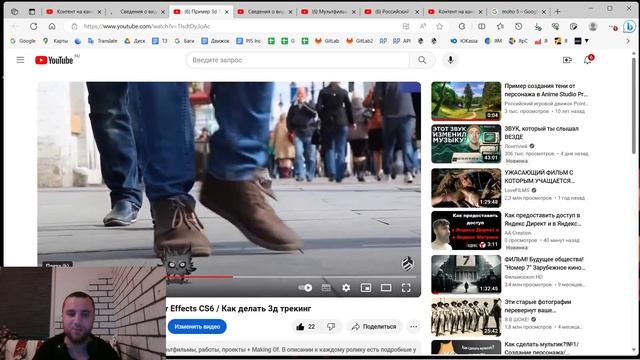
Task: Switch player to theater mode
Action: pos(386,288)
